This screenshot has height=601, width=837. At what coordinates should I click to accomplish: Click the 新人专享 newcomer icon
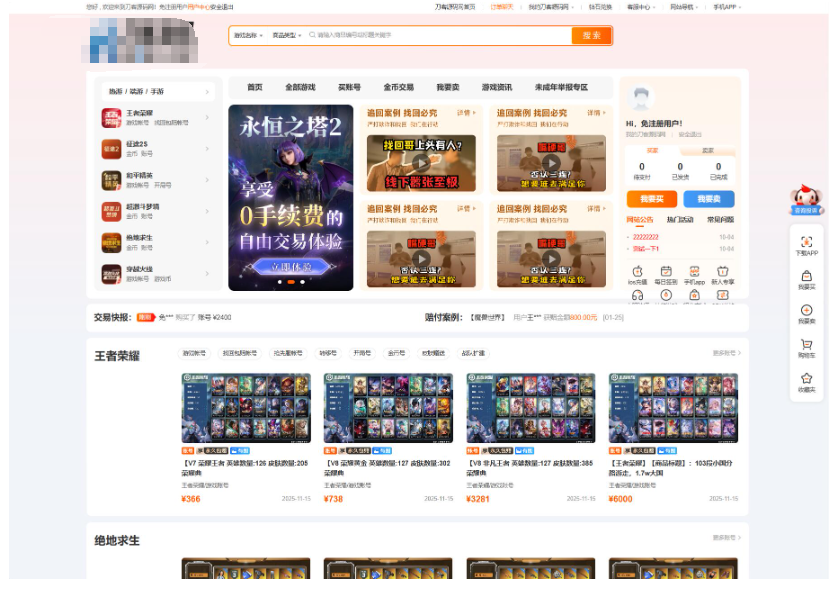pos(722,270)
